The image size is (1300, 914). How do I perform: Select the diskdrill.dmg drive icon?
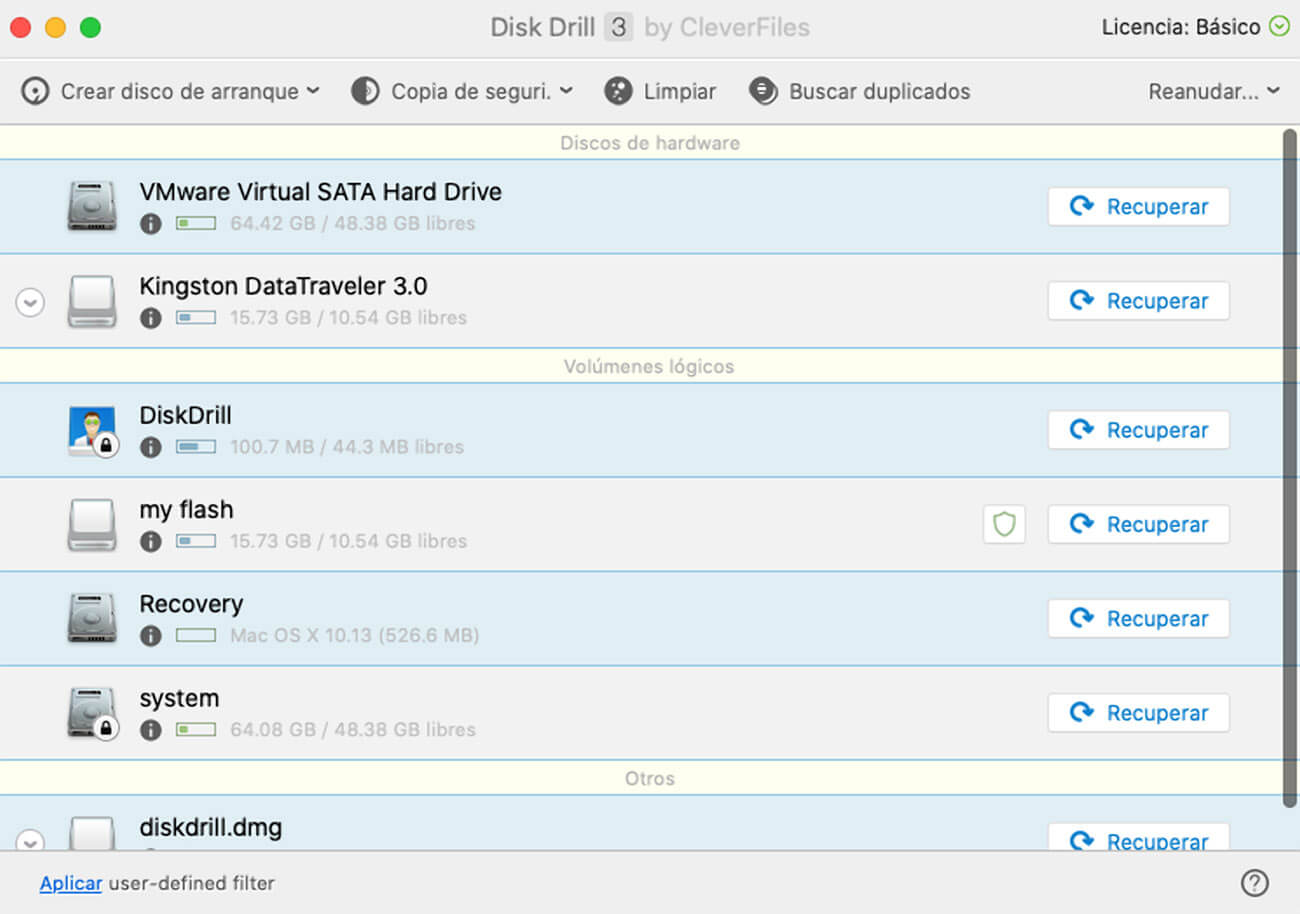pos(92,834)
